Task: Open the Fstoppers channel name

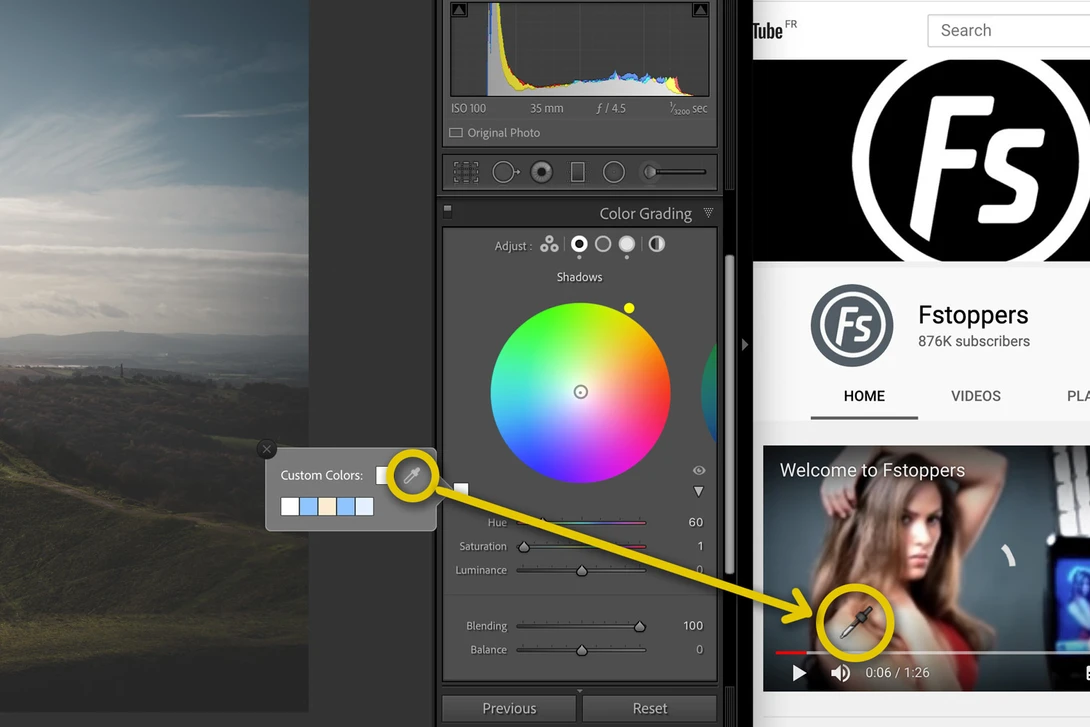Action: click(x=973, y=315)
